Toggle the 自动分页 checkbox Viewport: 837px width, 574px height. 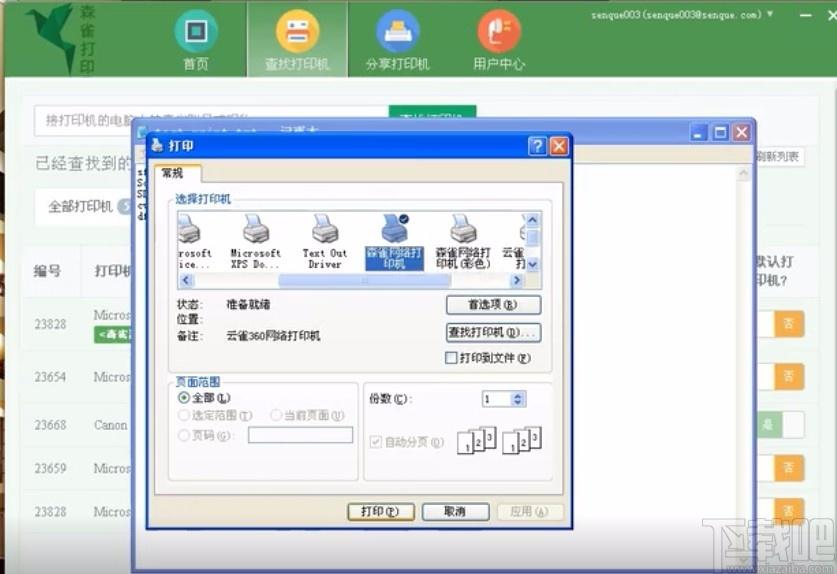coord(375,442)
